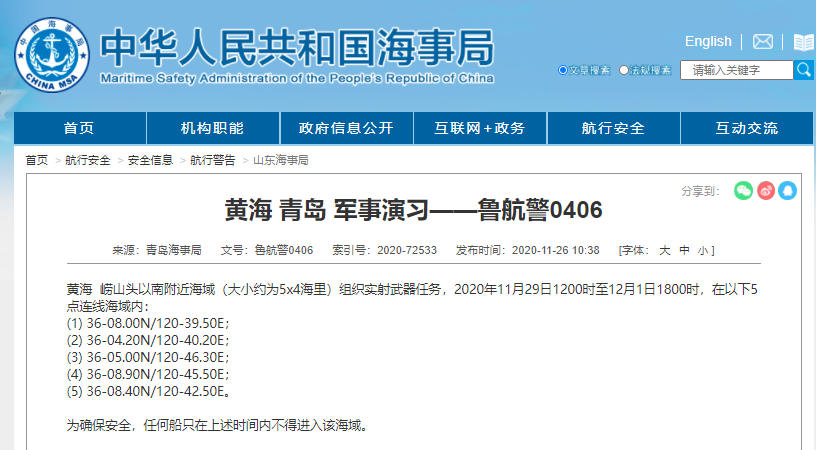Click the China MSA anchor logo
The width and height of the screenshot is (816, 450).
[x=52, y=55]
